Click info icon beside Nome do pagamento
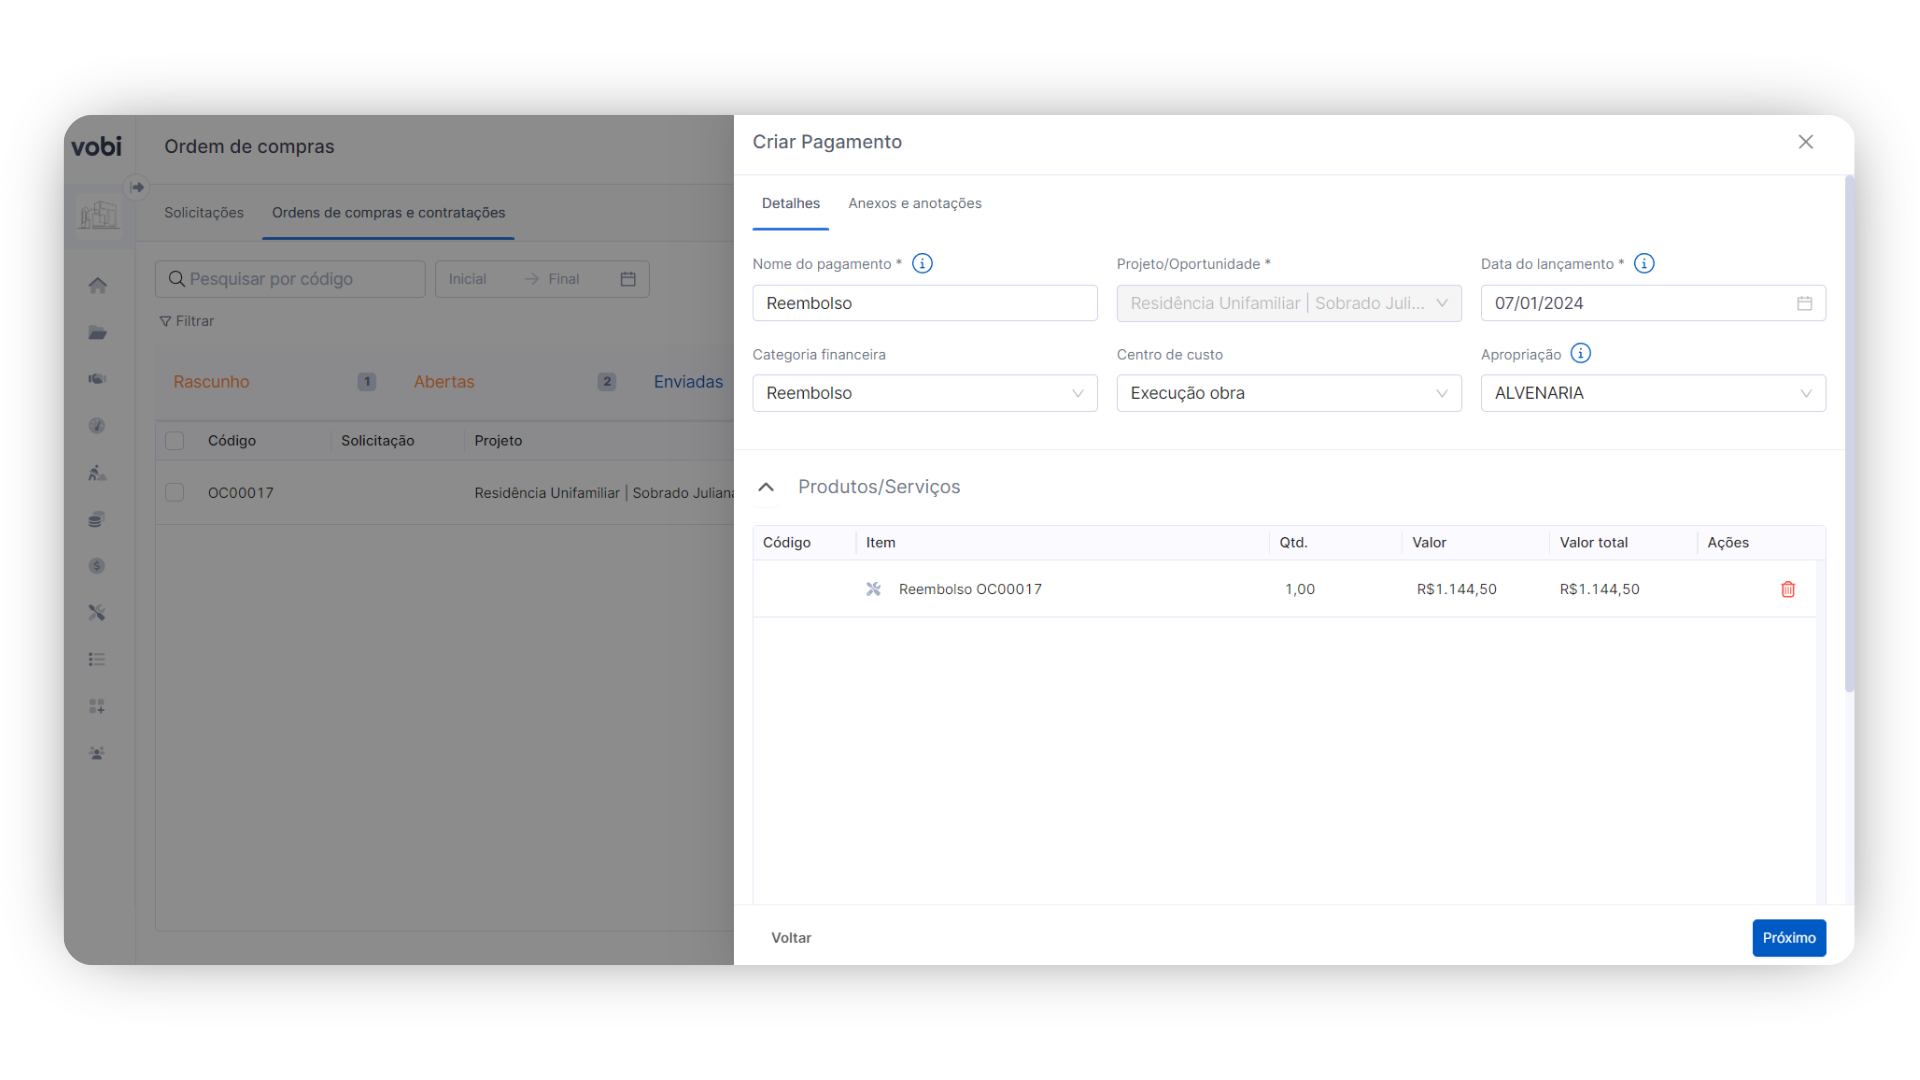1920x1080 pixels. [x=922, y=264]
